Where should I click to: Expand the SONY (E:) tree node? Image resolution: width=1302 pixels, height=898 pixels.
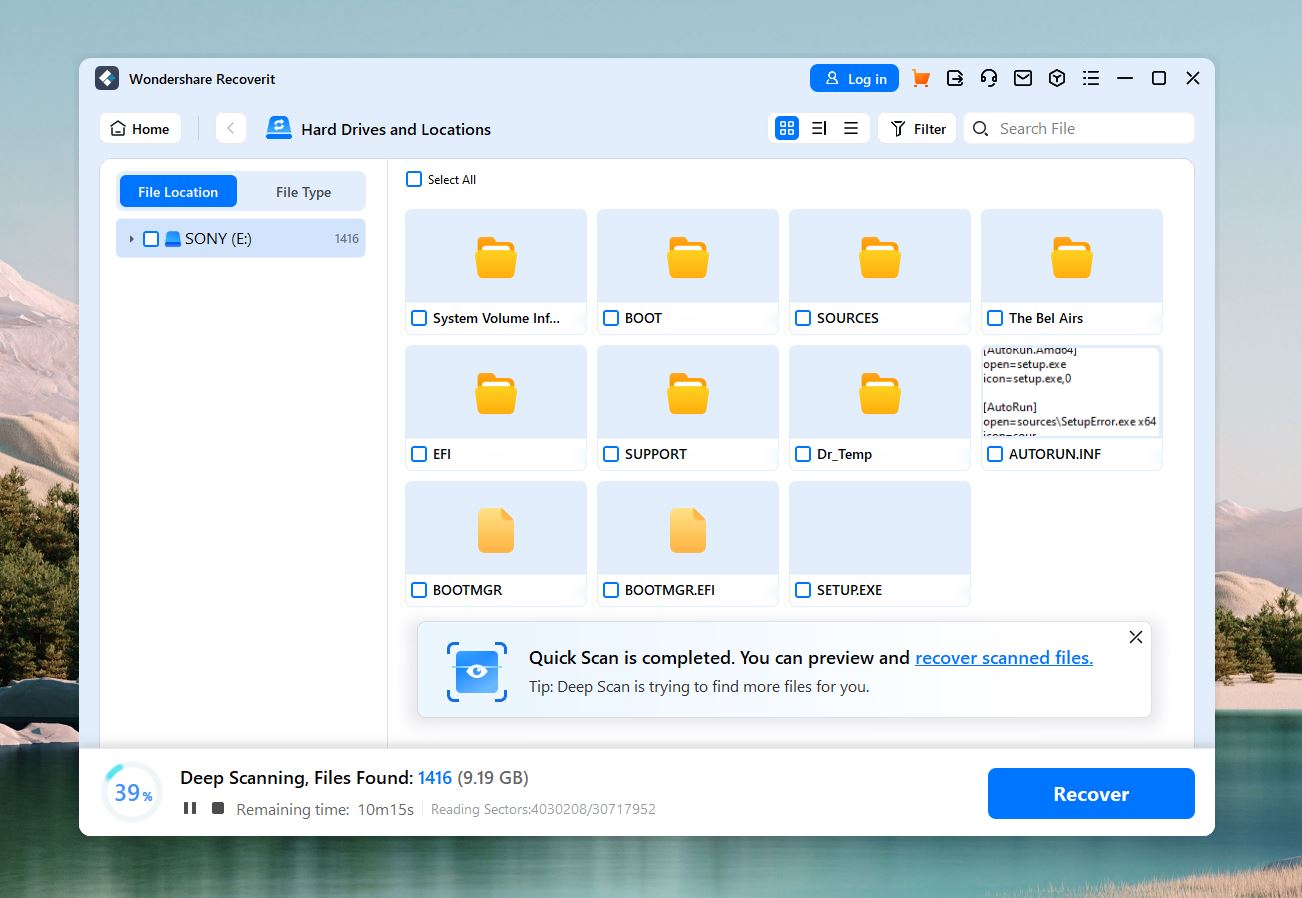point(131,238)
